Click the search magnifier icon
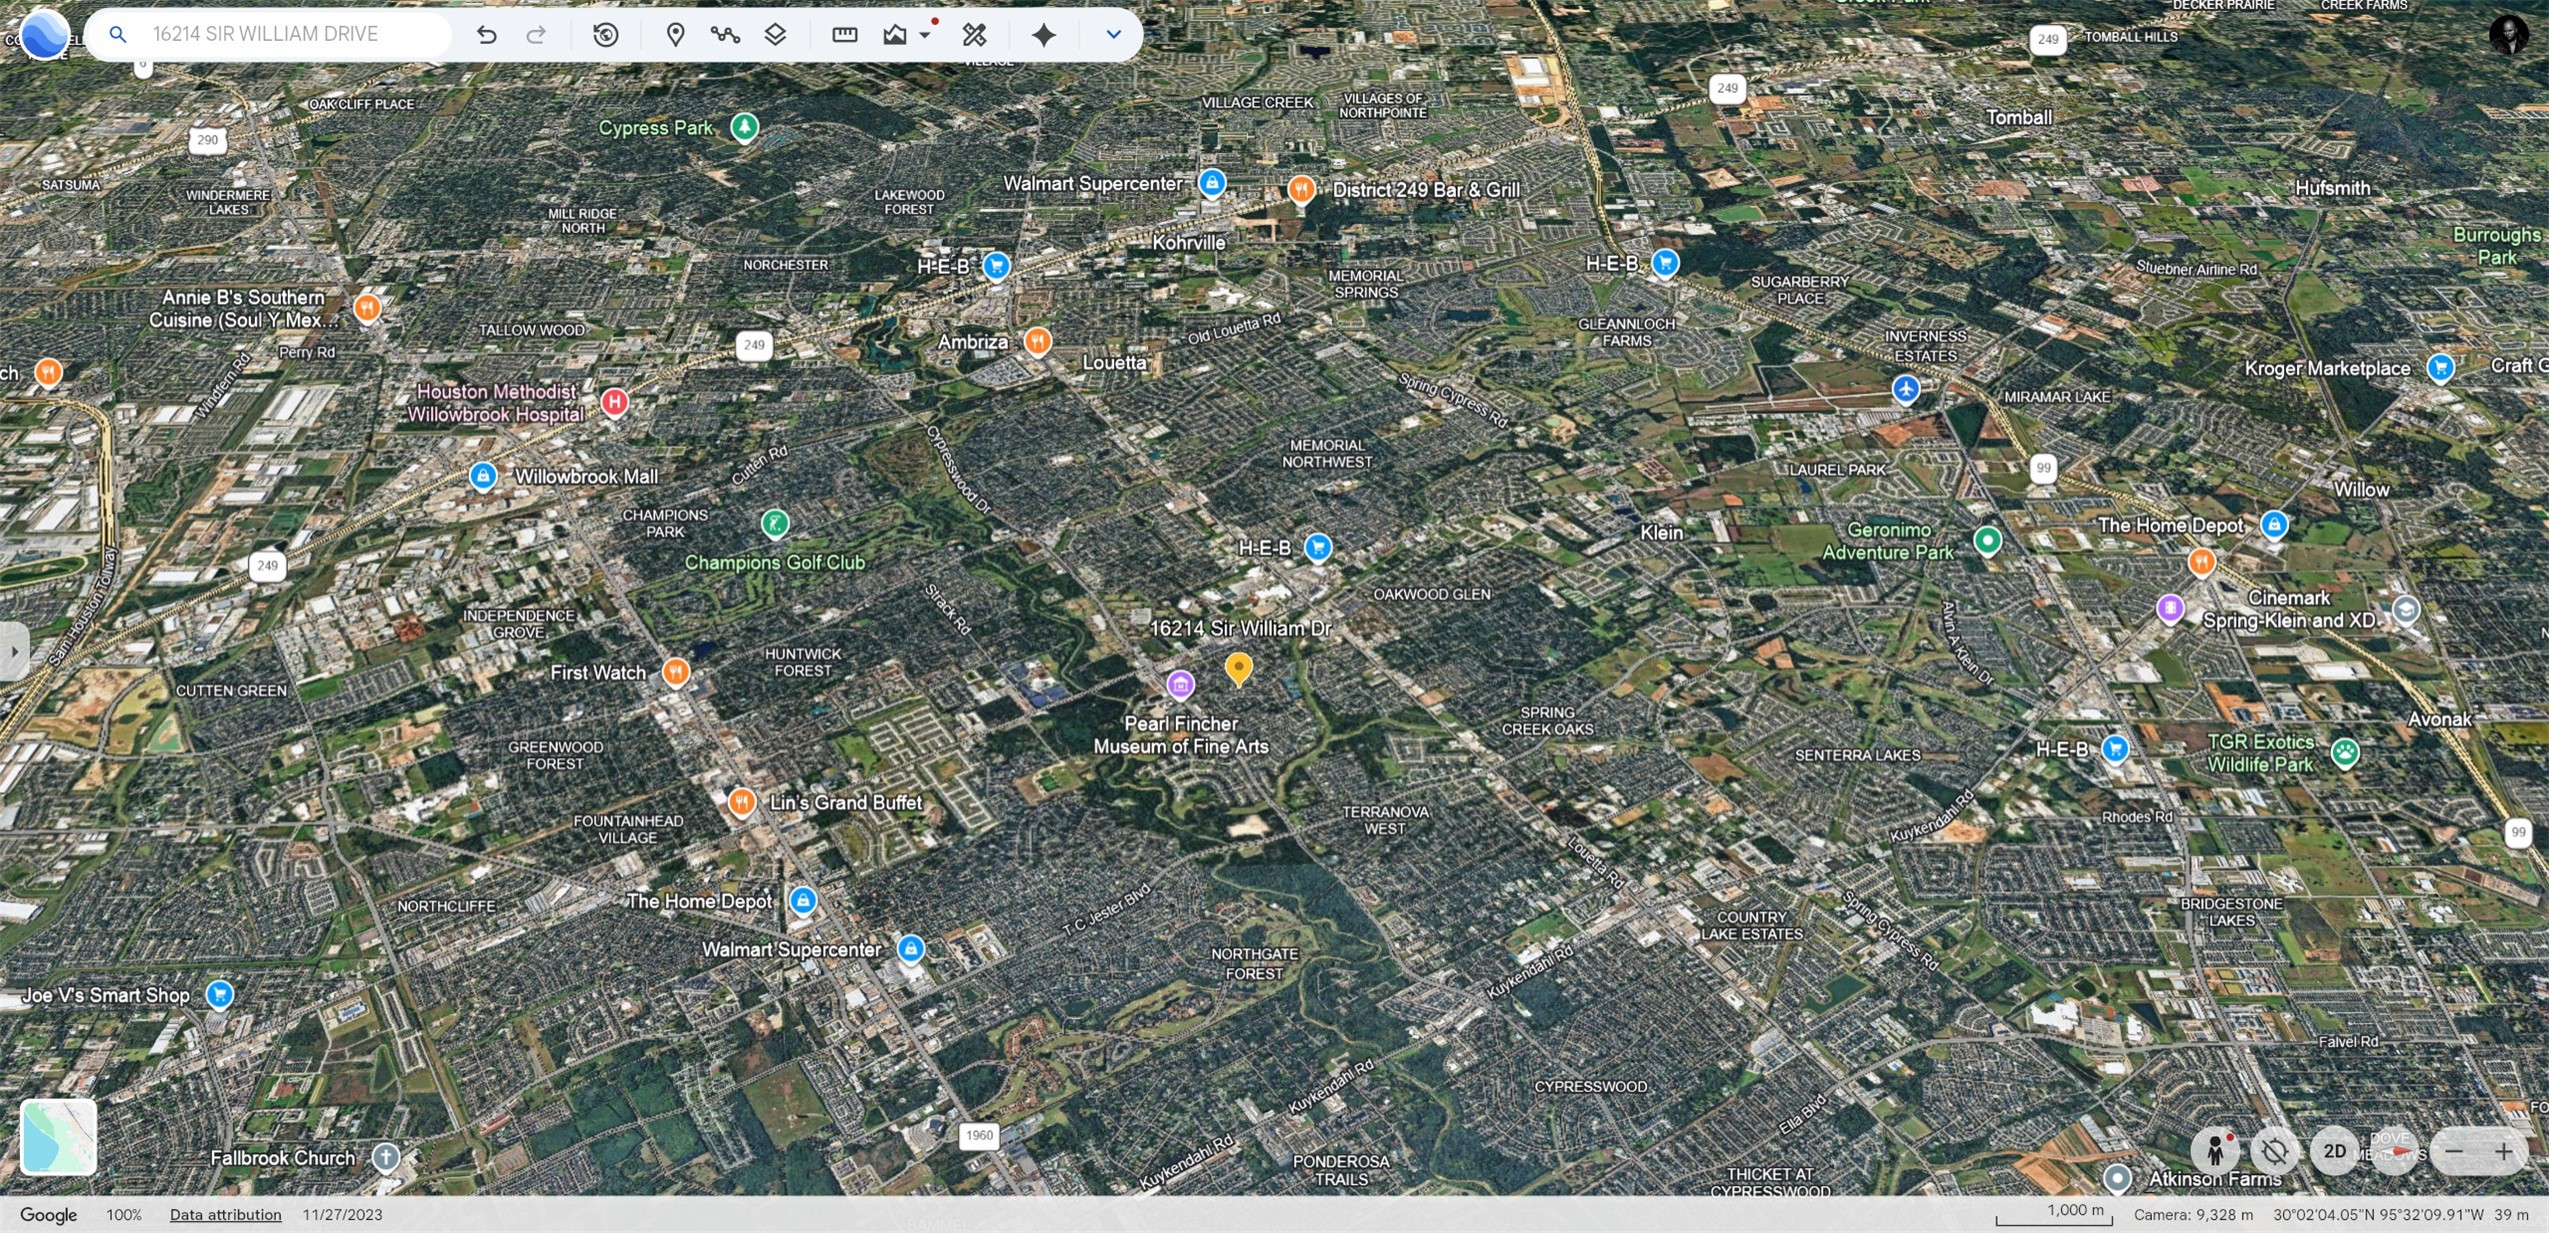The image size is (2549, 1233). [118, 34]
